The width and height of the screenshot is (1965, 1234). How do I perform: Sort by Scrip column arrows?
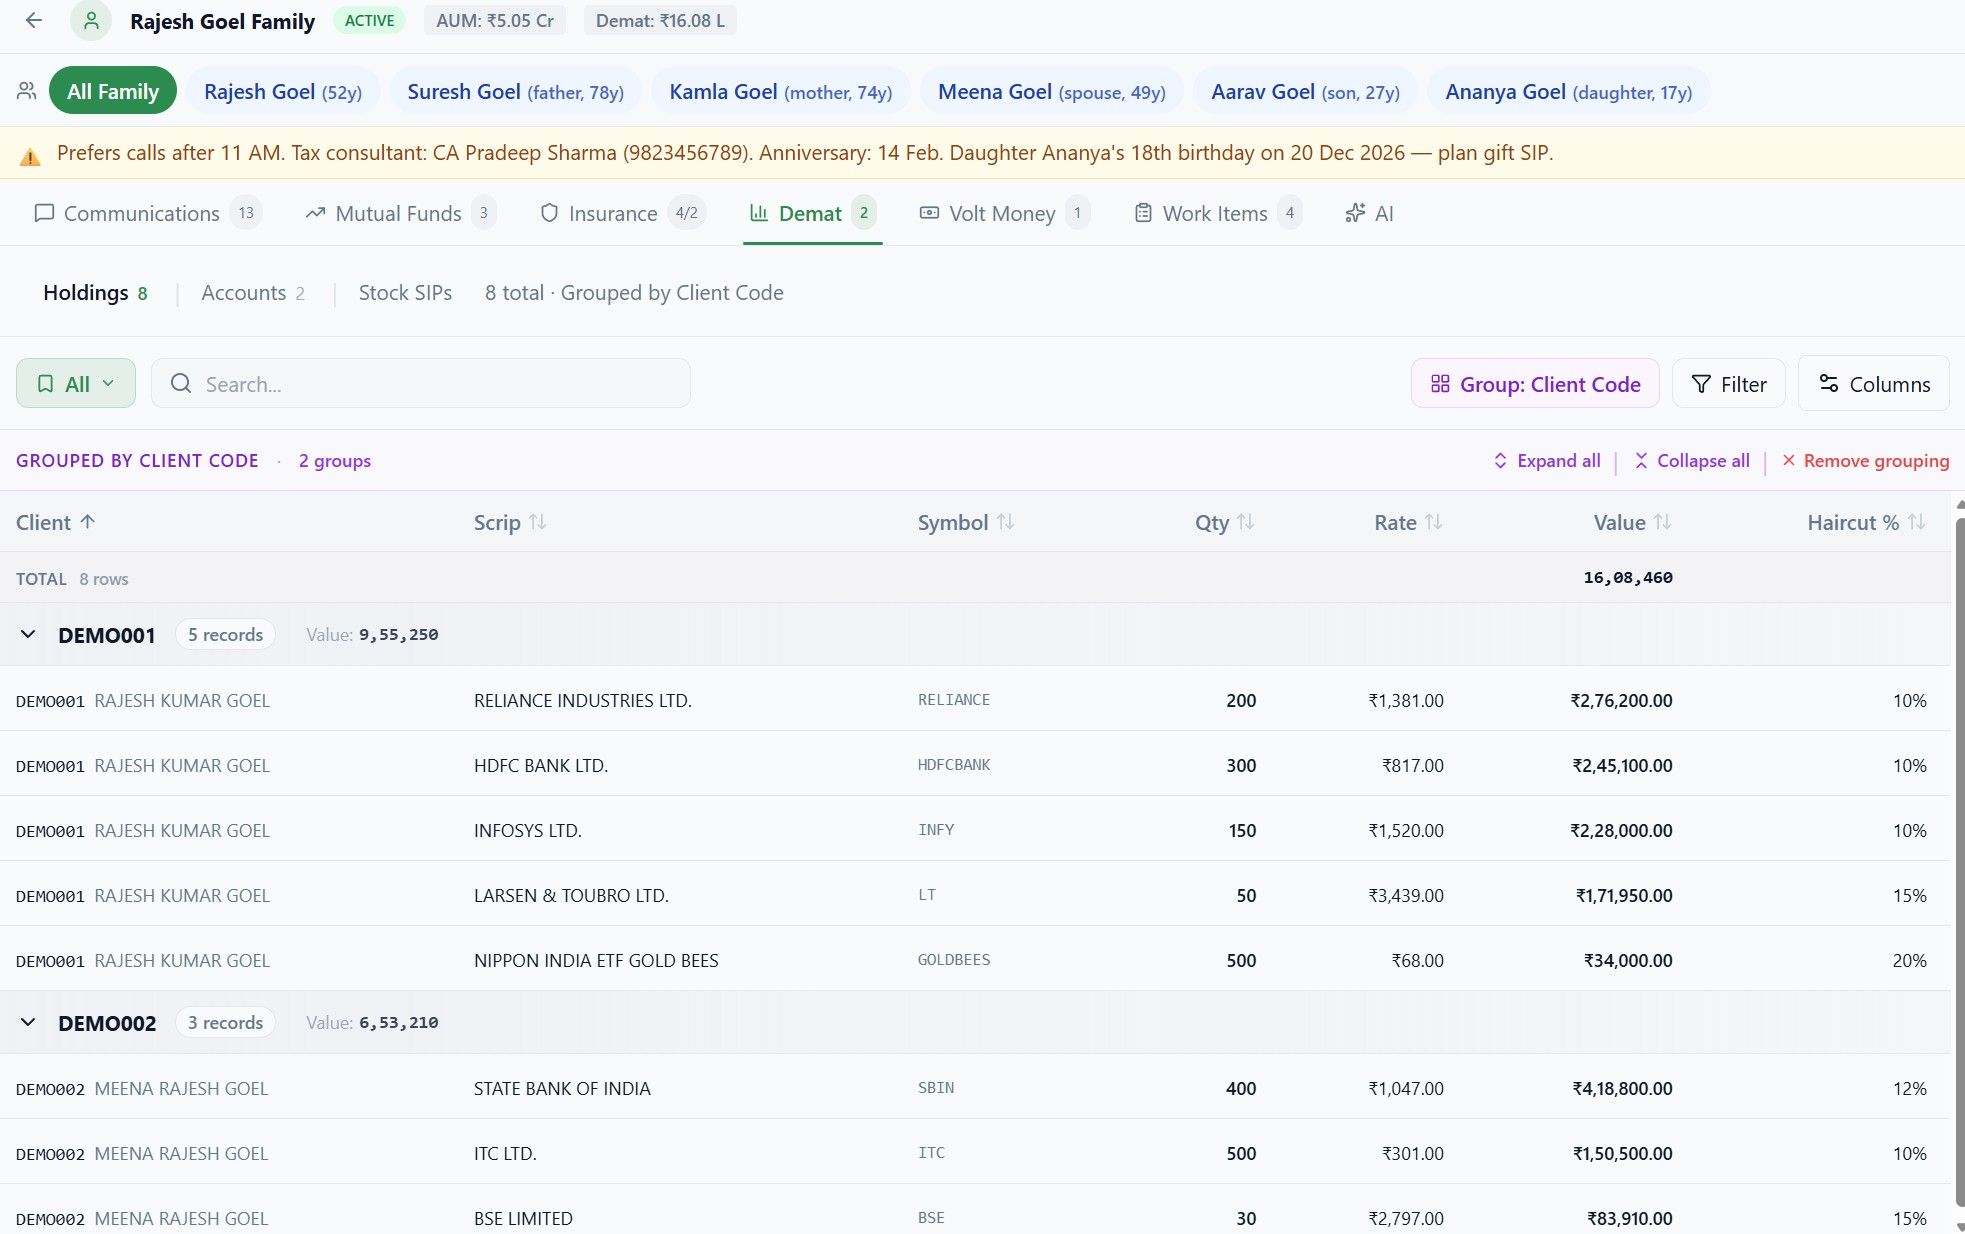coord(538,522)
